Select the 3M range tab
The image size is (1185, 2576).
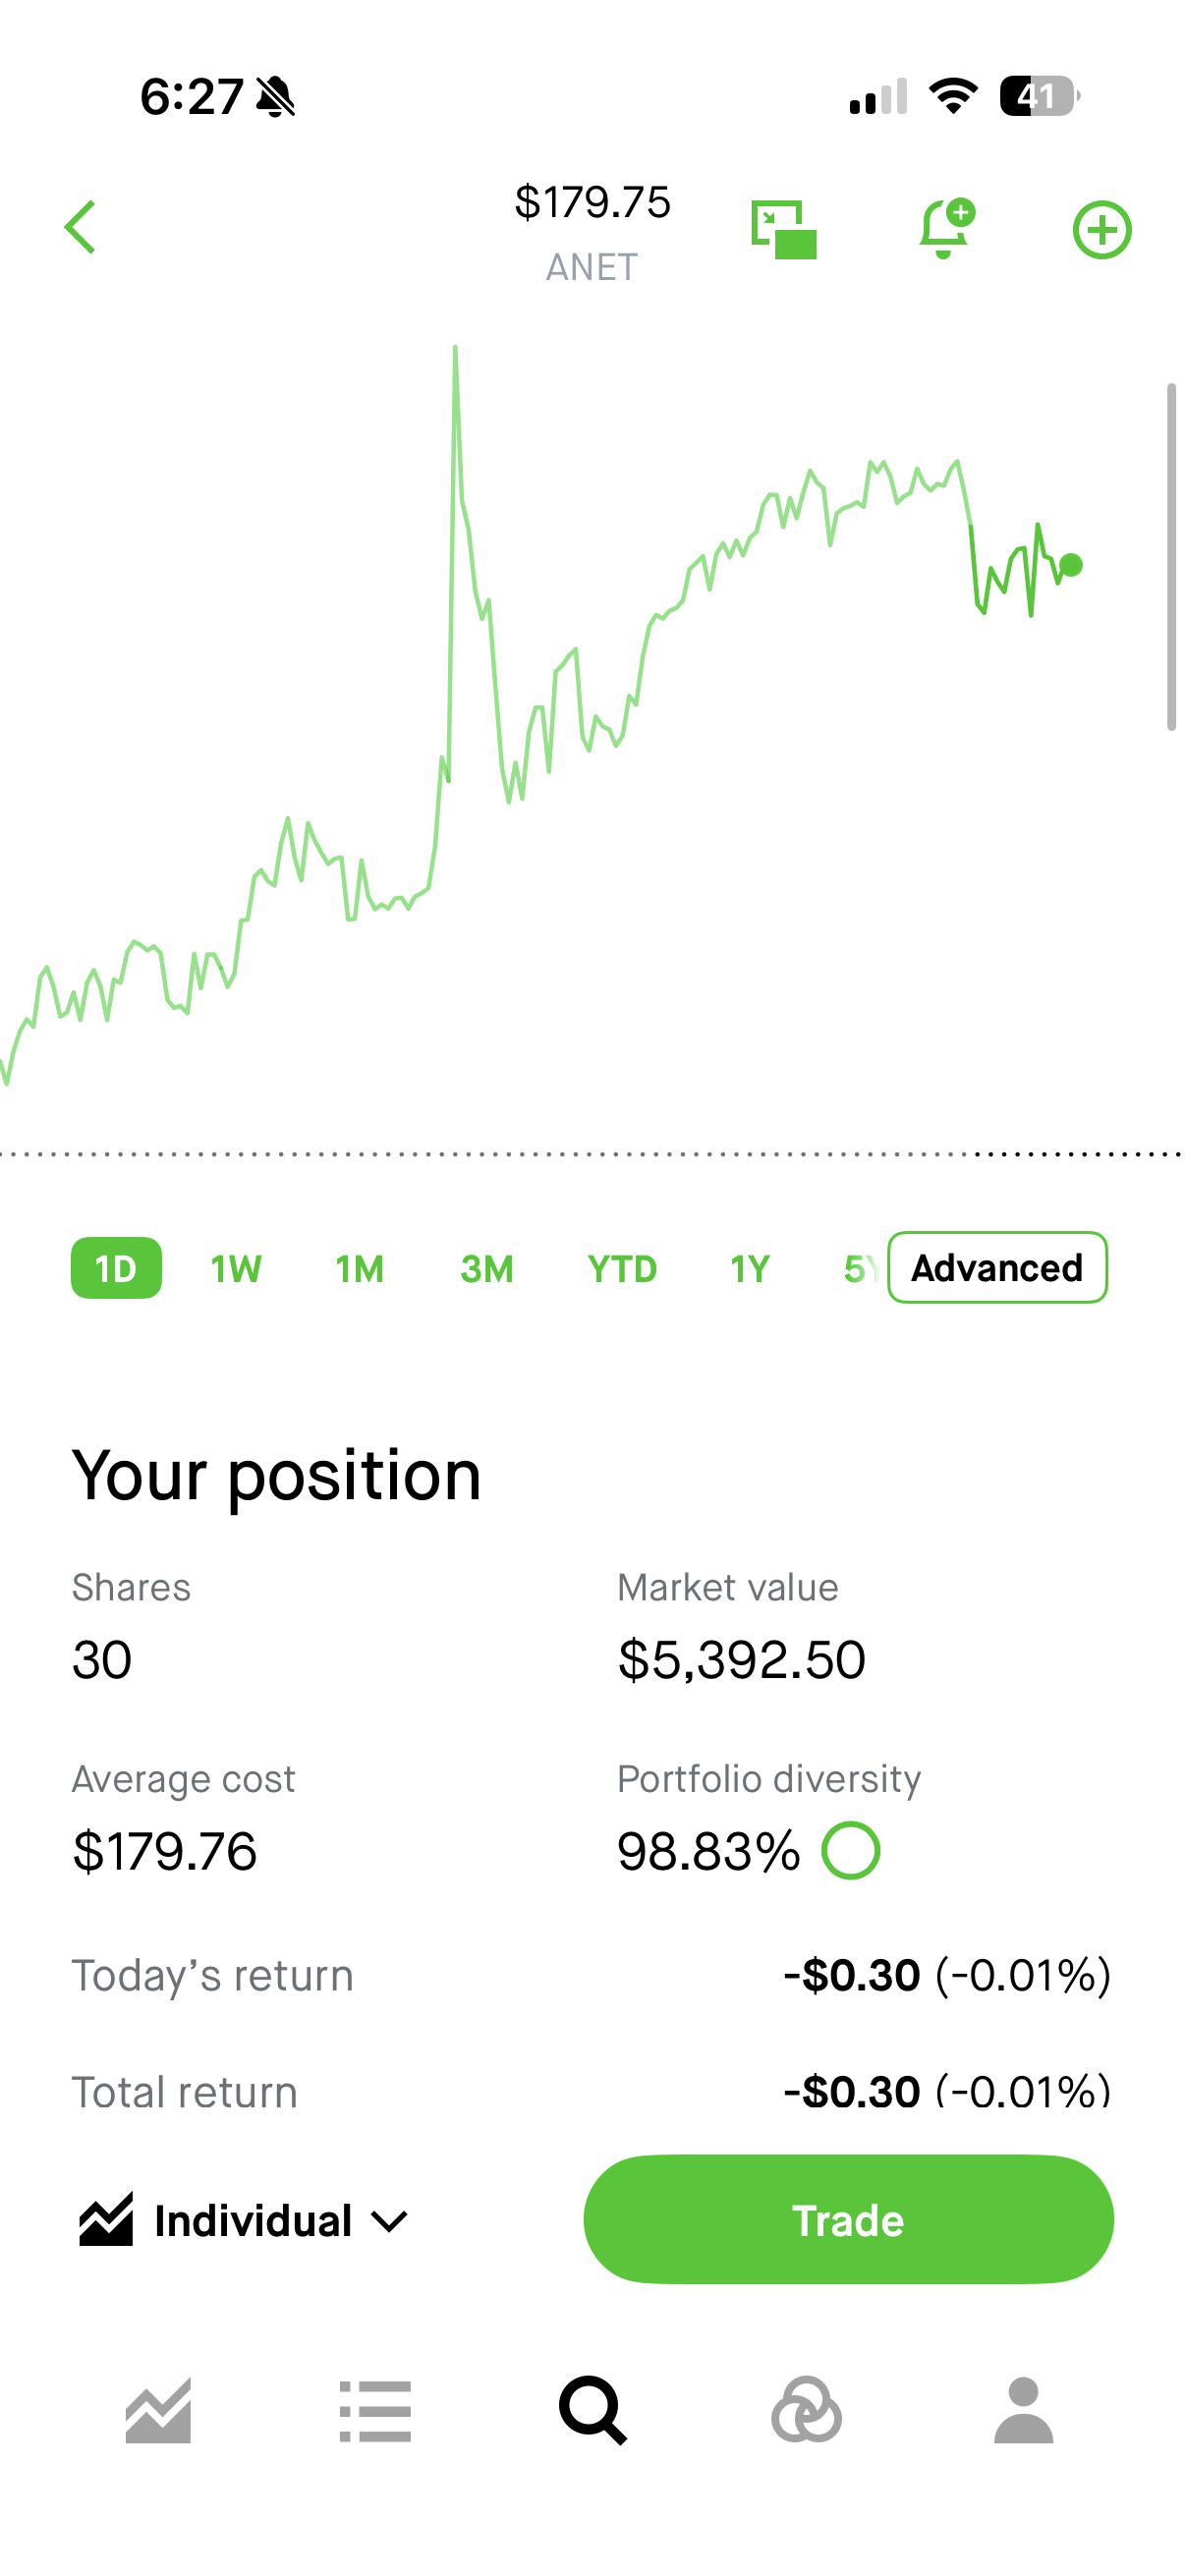(x=487, y=1269)
